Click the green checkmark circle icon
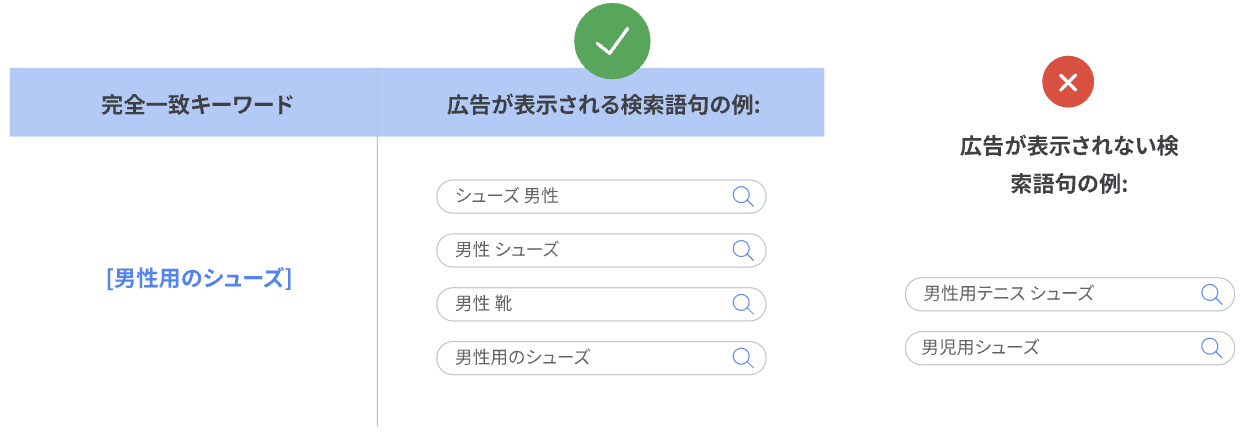The image size is (1246, 432). click(x=612, y=42)
